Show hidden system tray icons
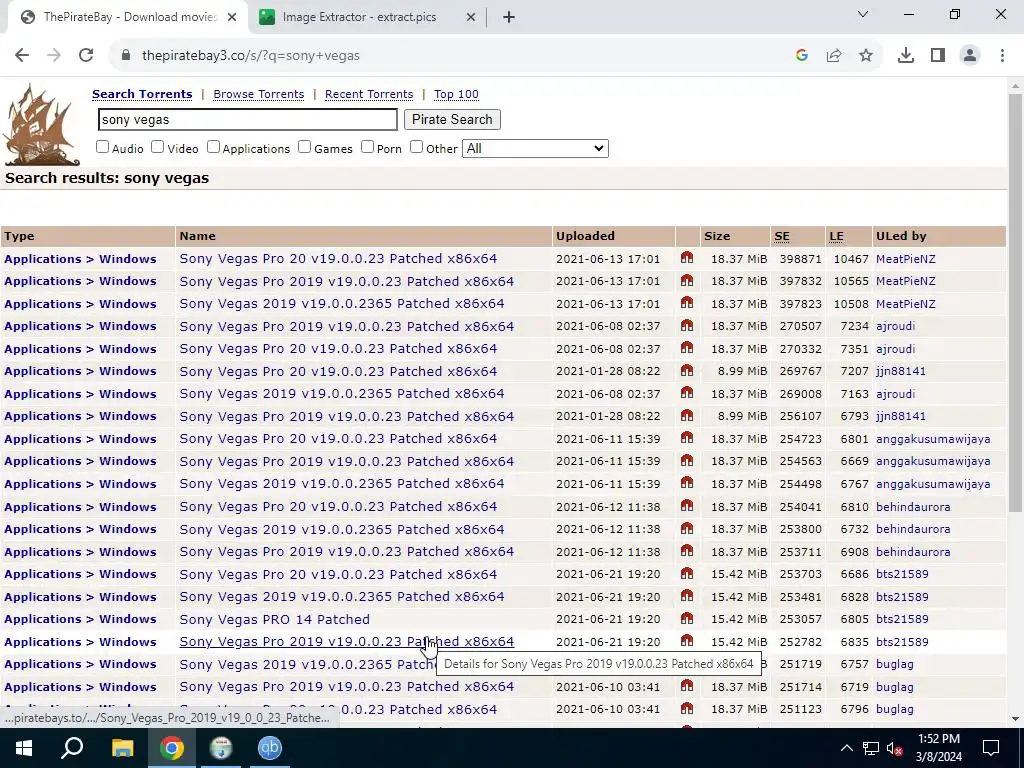Screen dimensions: 1024x768 click(846, 748)
